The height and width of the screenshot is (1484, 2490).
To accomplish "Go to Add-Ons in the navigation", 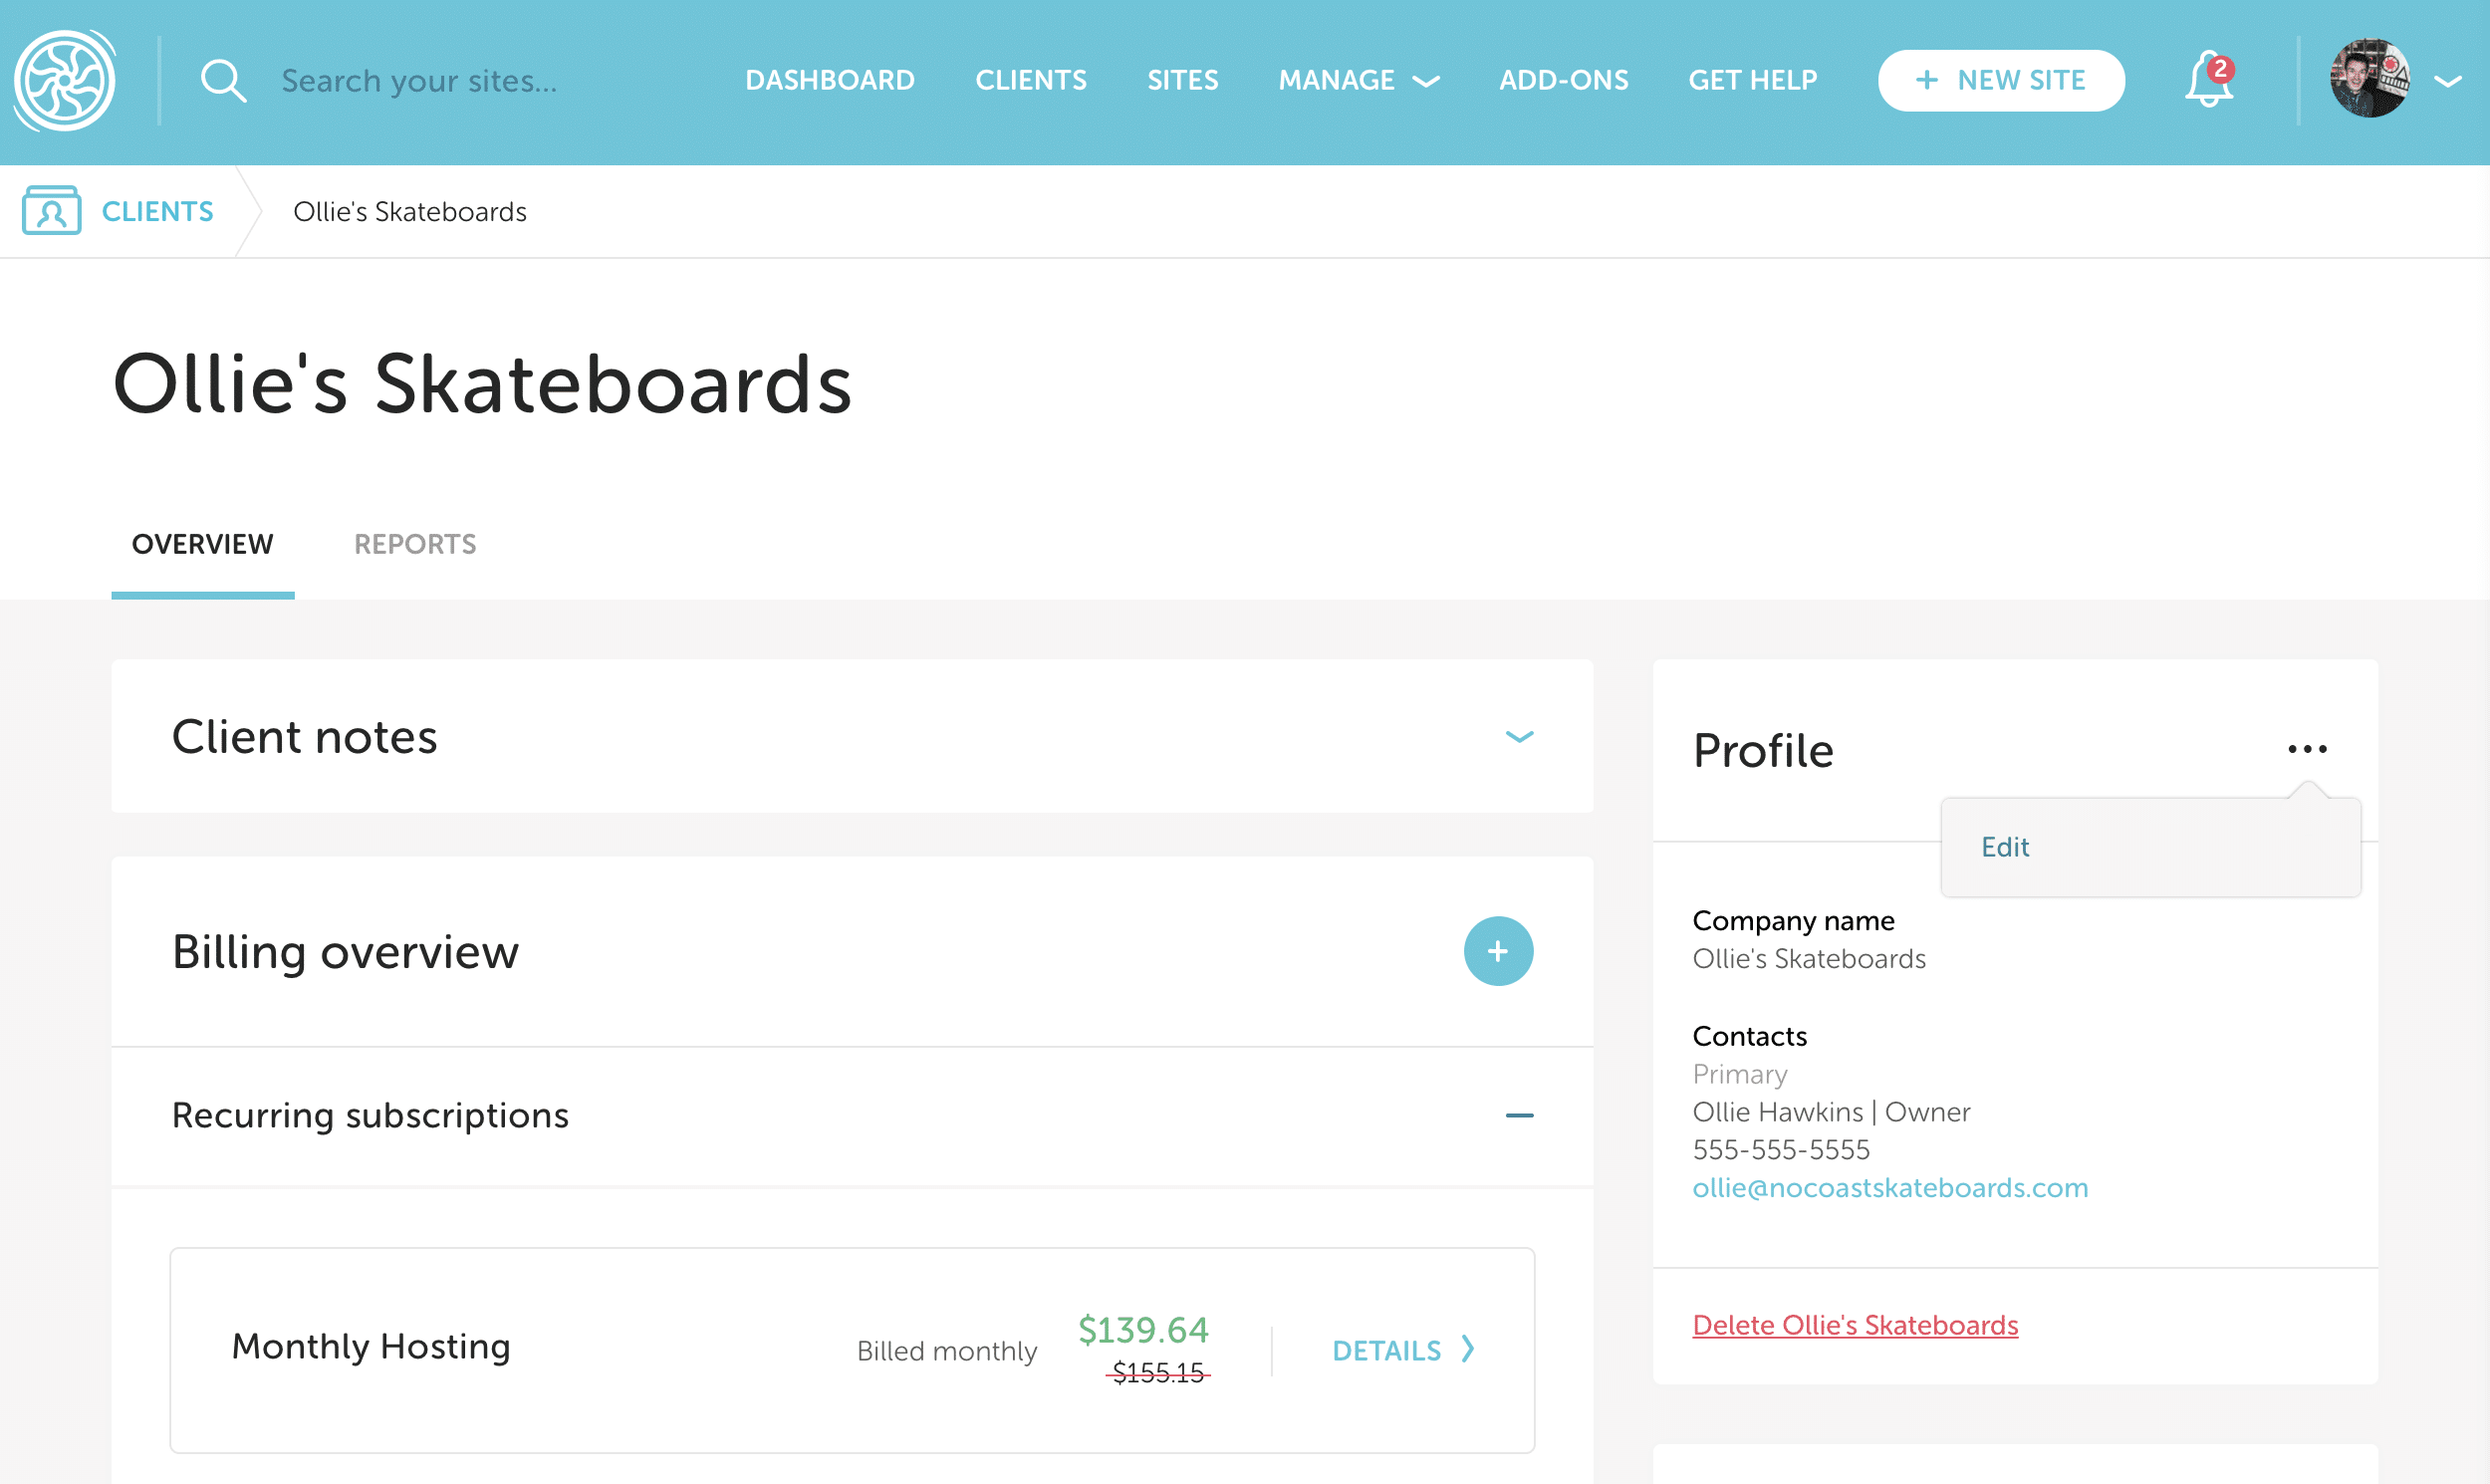I will [x=1563, y=80].
